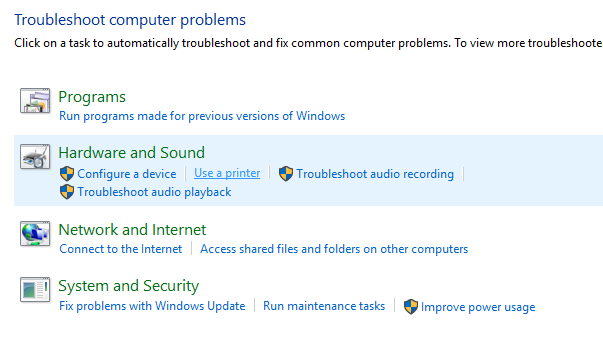
Task: Open the Network and Internet heading
Action: [132, 230]
